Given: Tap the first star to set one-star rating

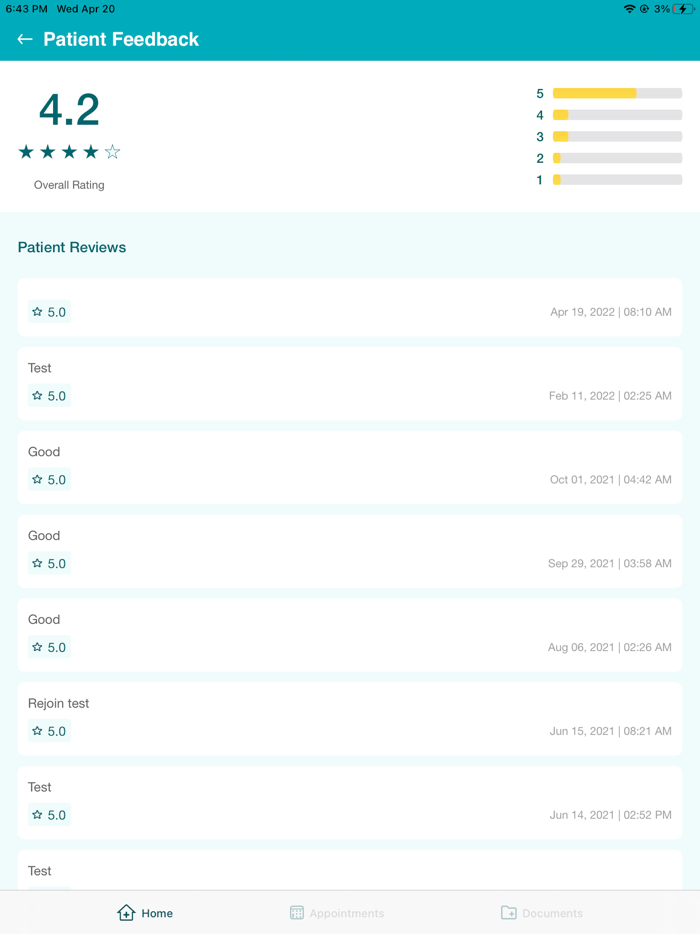Looking at the screenshot, I should 25,152.
